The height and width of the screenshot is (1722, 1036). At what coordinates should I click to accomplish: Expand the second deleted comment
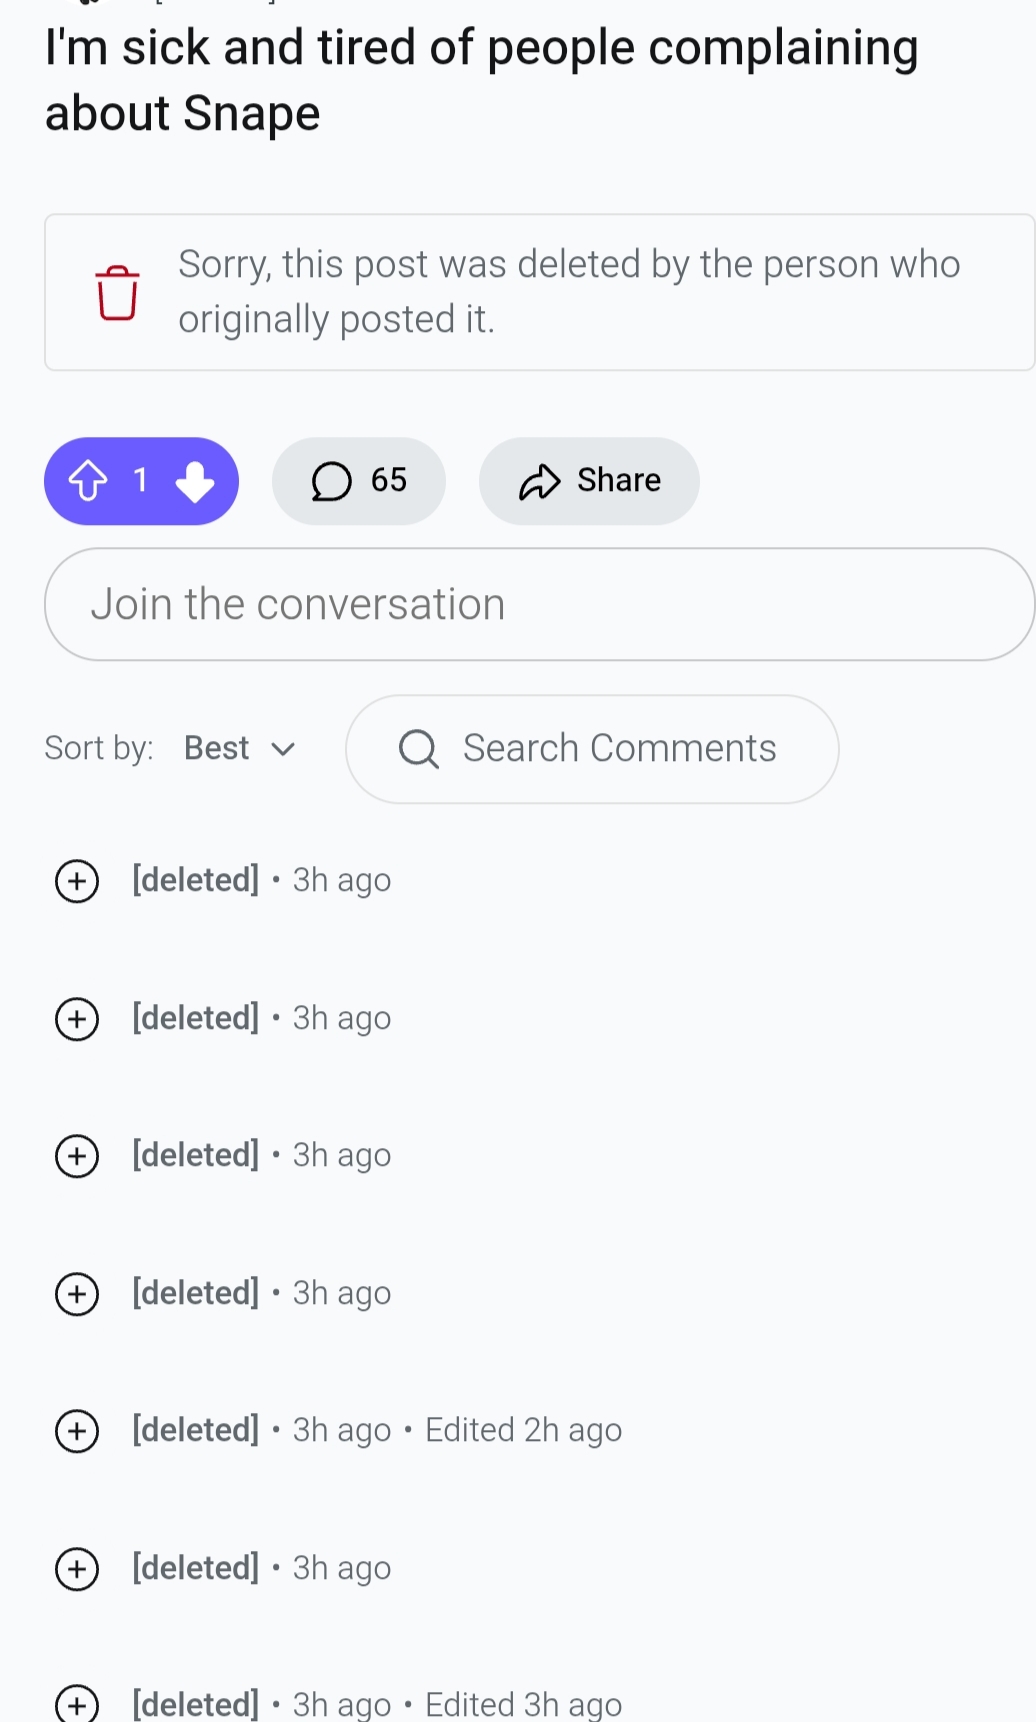(x=77, y=1019)
